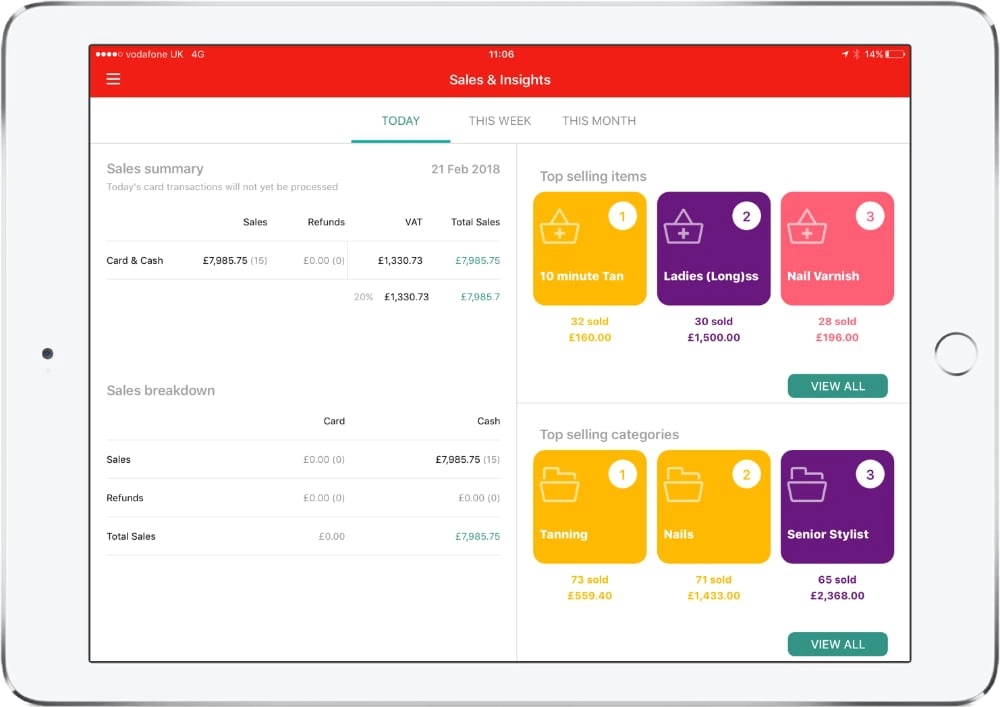Open the Nails category card
This screenshot has height=707, width=1000.
coord(714,507)
